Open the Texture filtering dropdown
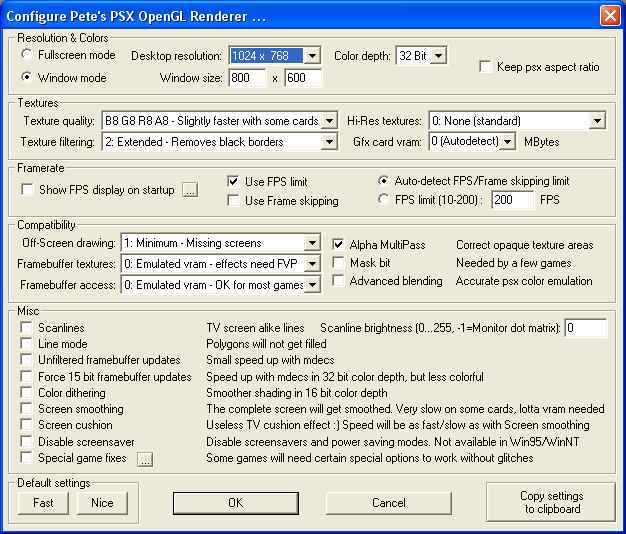 219,142
